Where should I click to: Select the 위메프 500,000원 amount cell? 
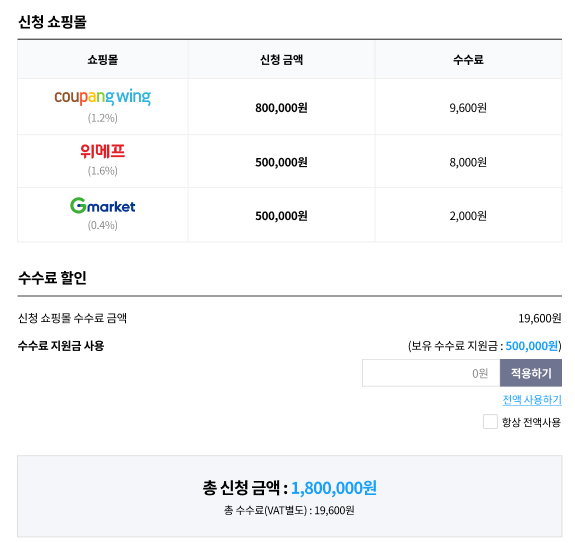(x=282, y=162)
